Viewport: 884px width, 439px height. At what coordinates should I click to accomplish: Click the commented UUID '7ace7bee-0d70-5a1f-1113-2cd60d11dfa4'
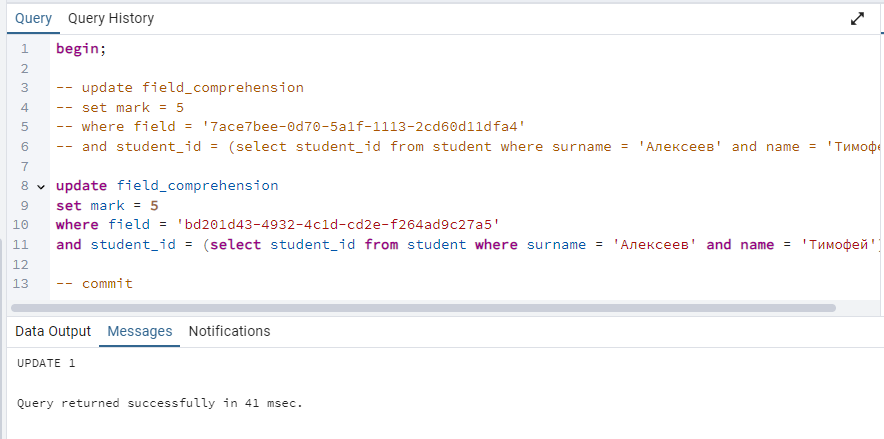pos(364,127)
